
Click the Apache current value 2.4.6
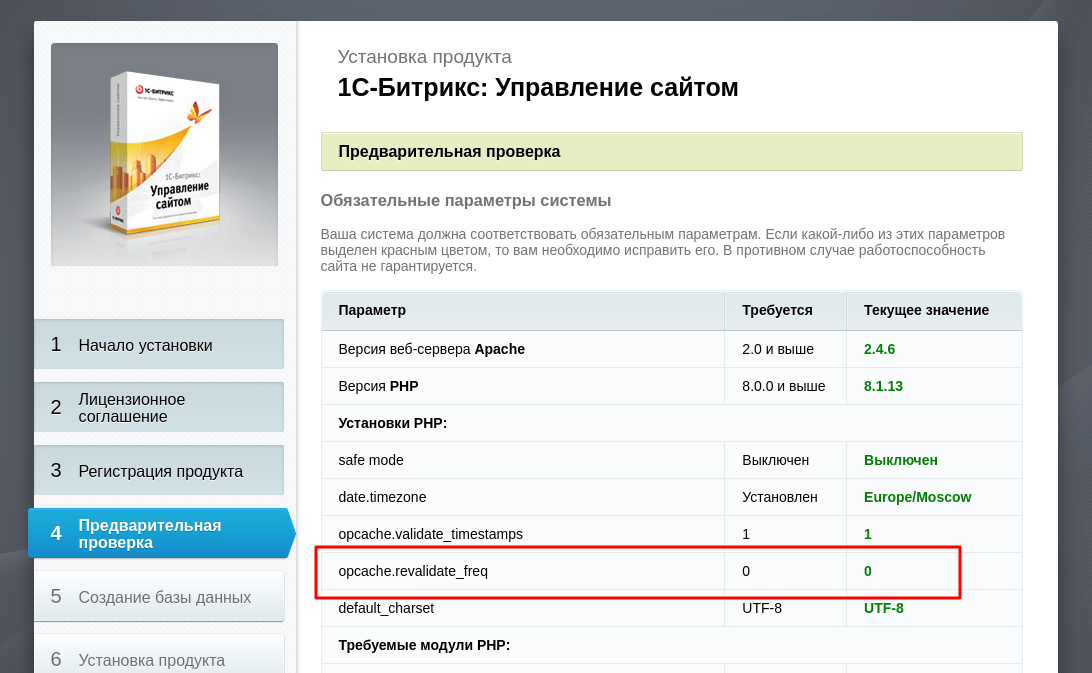pos(879,349)
